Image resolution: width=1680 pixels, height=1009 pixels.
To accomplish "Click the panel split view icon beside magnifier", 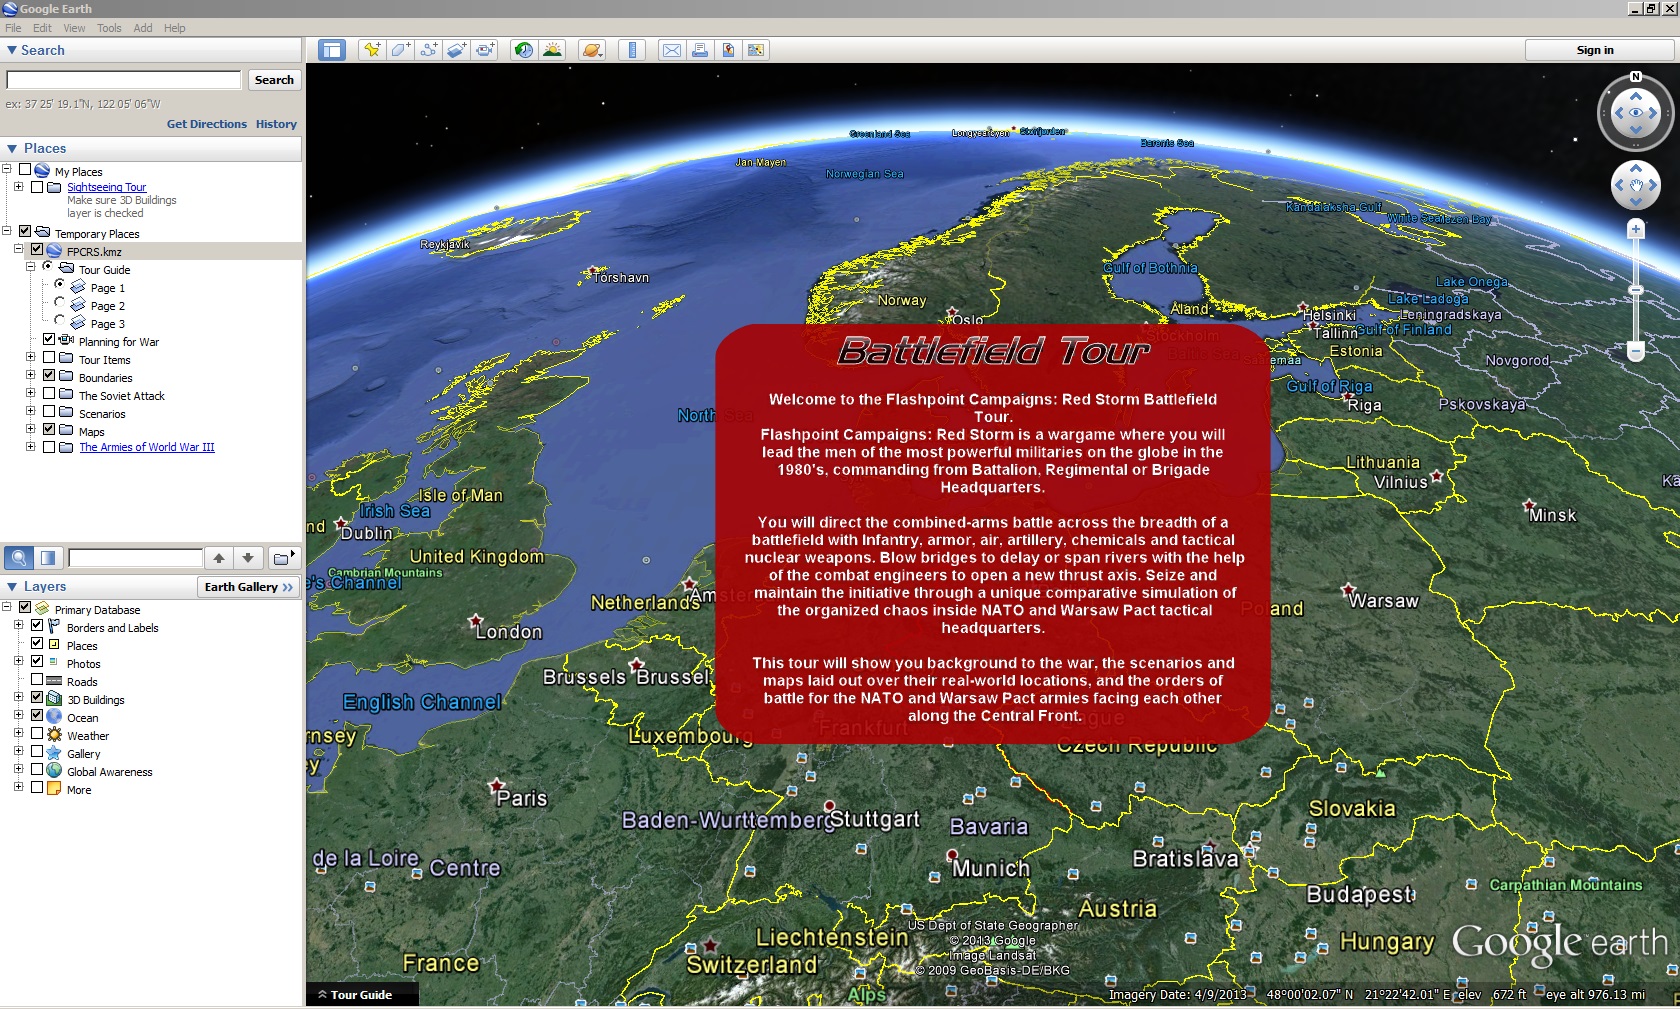I will point(48,558).
